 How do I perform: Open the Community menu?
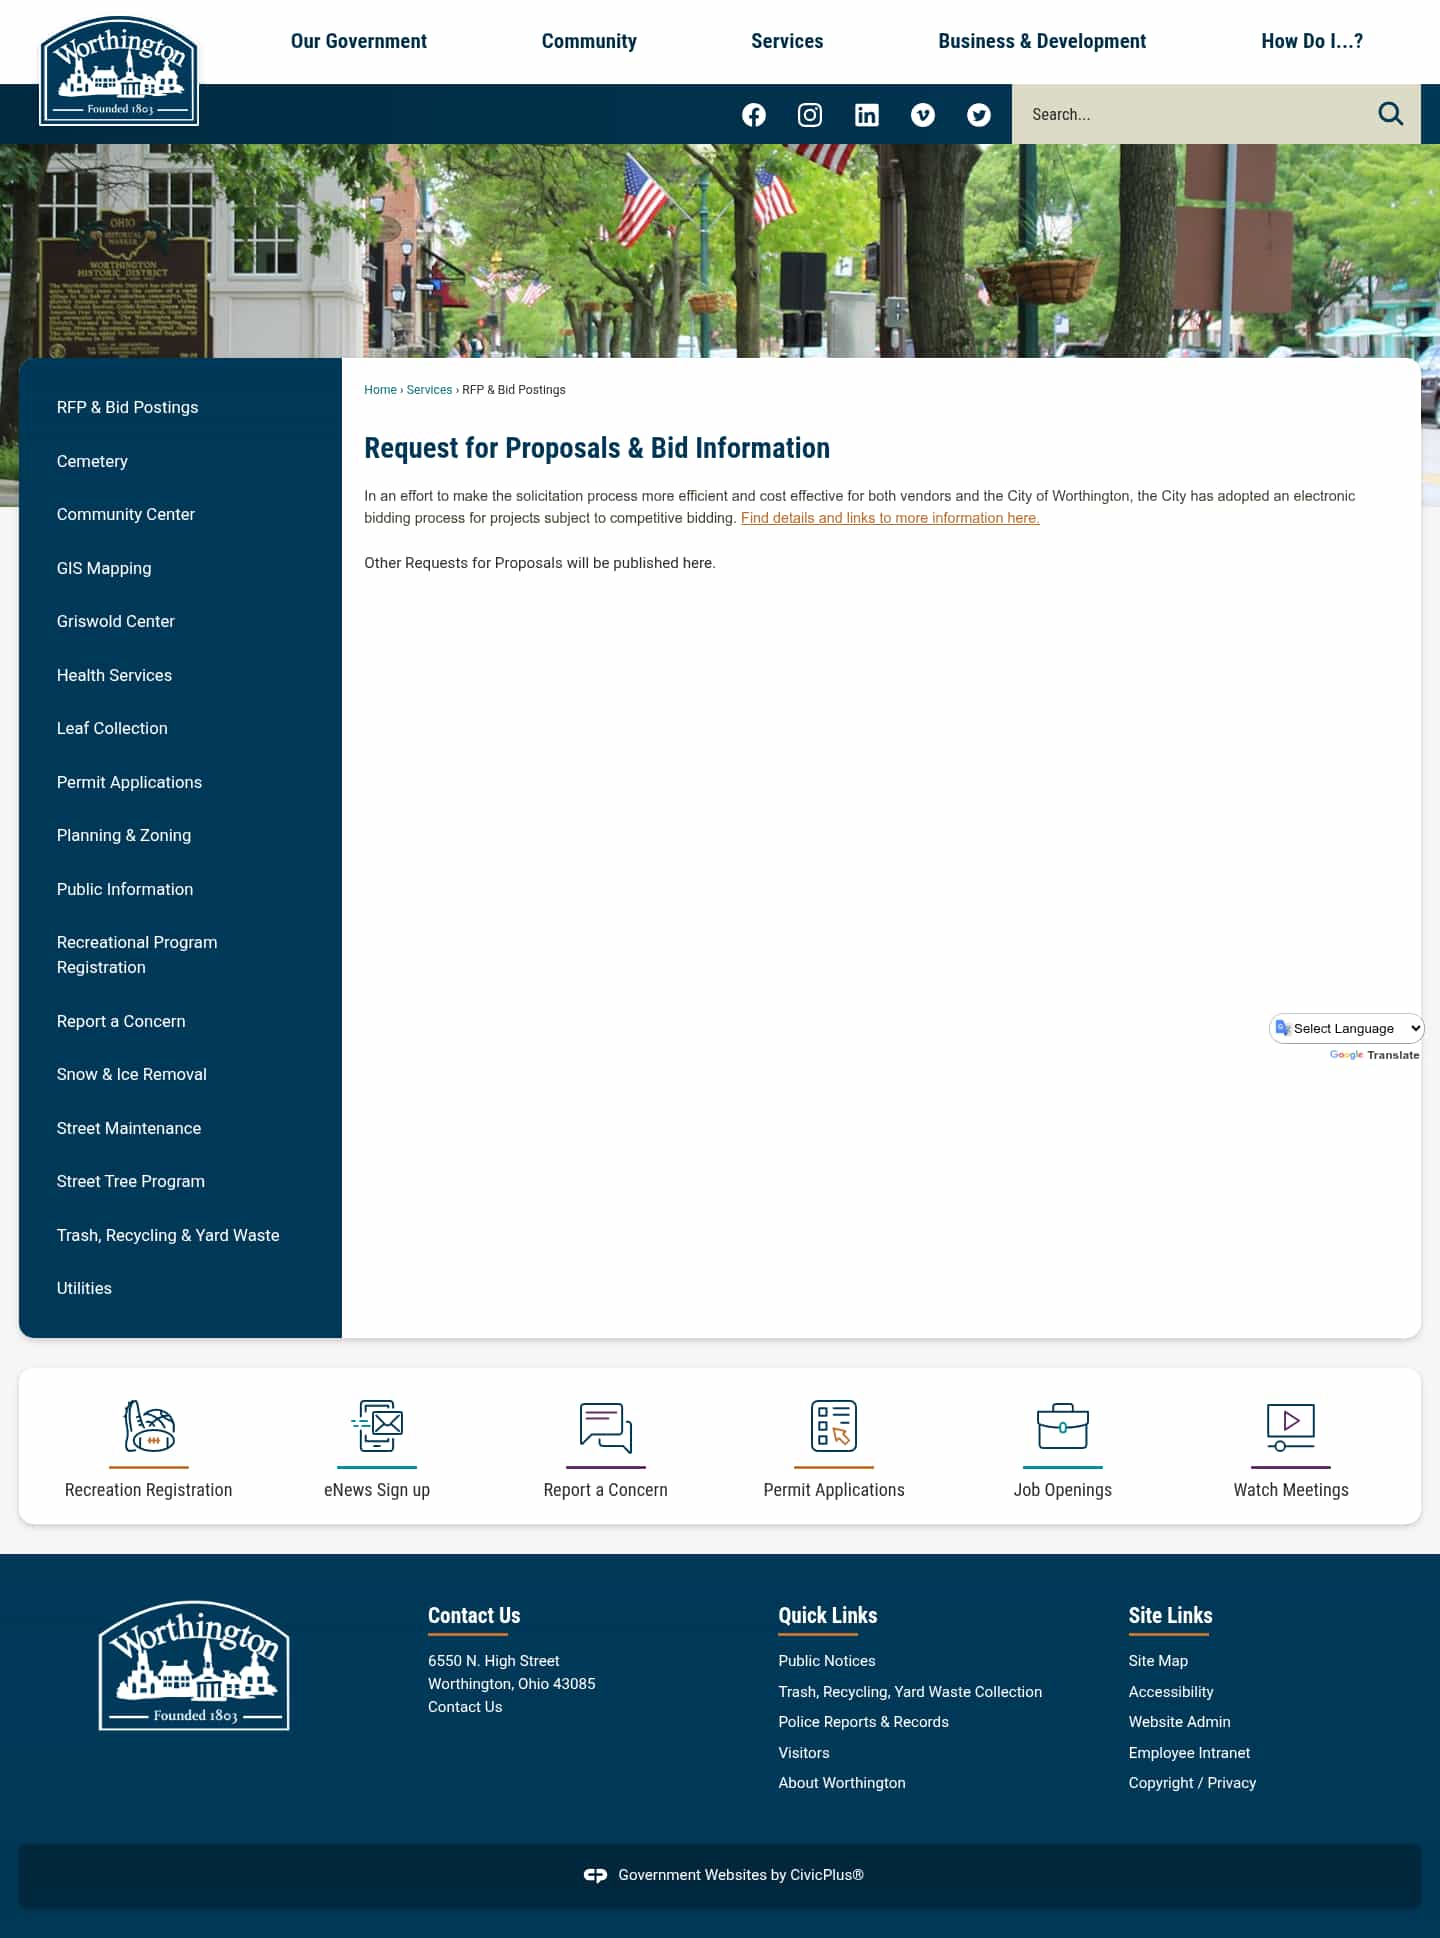tap(589, 41)
